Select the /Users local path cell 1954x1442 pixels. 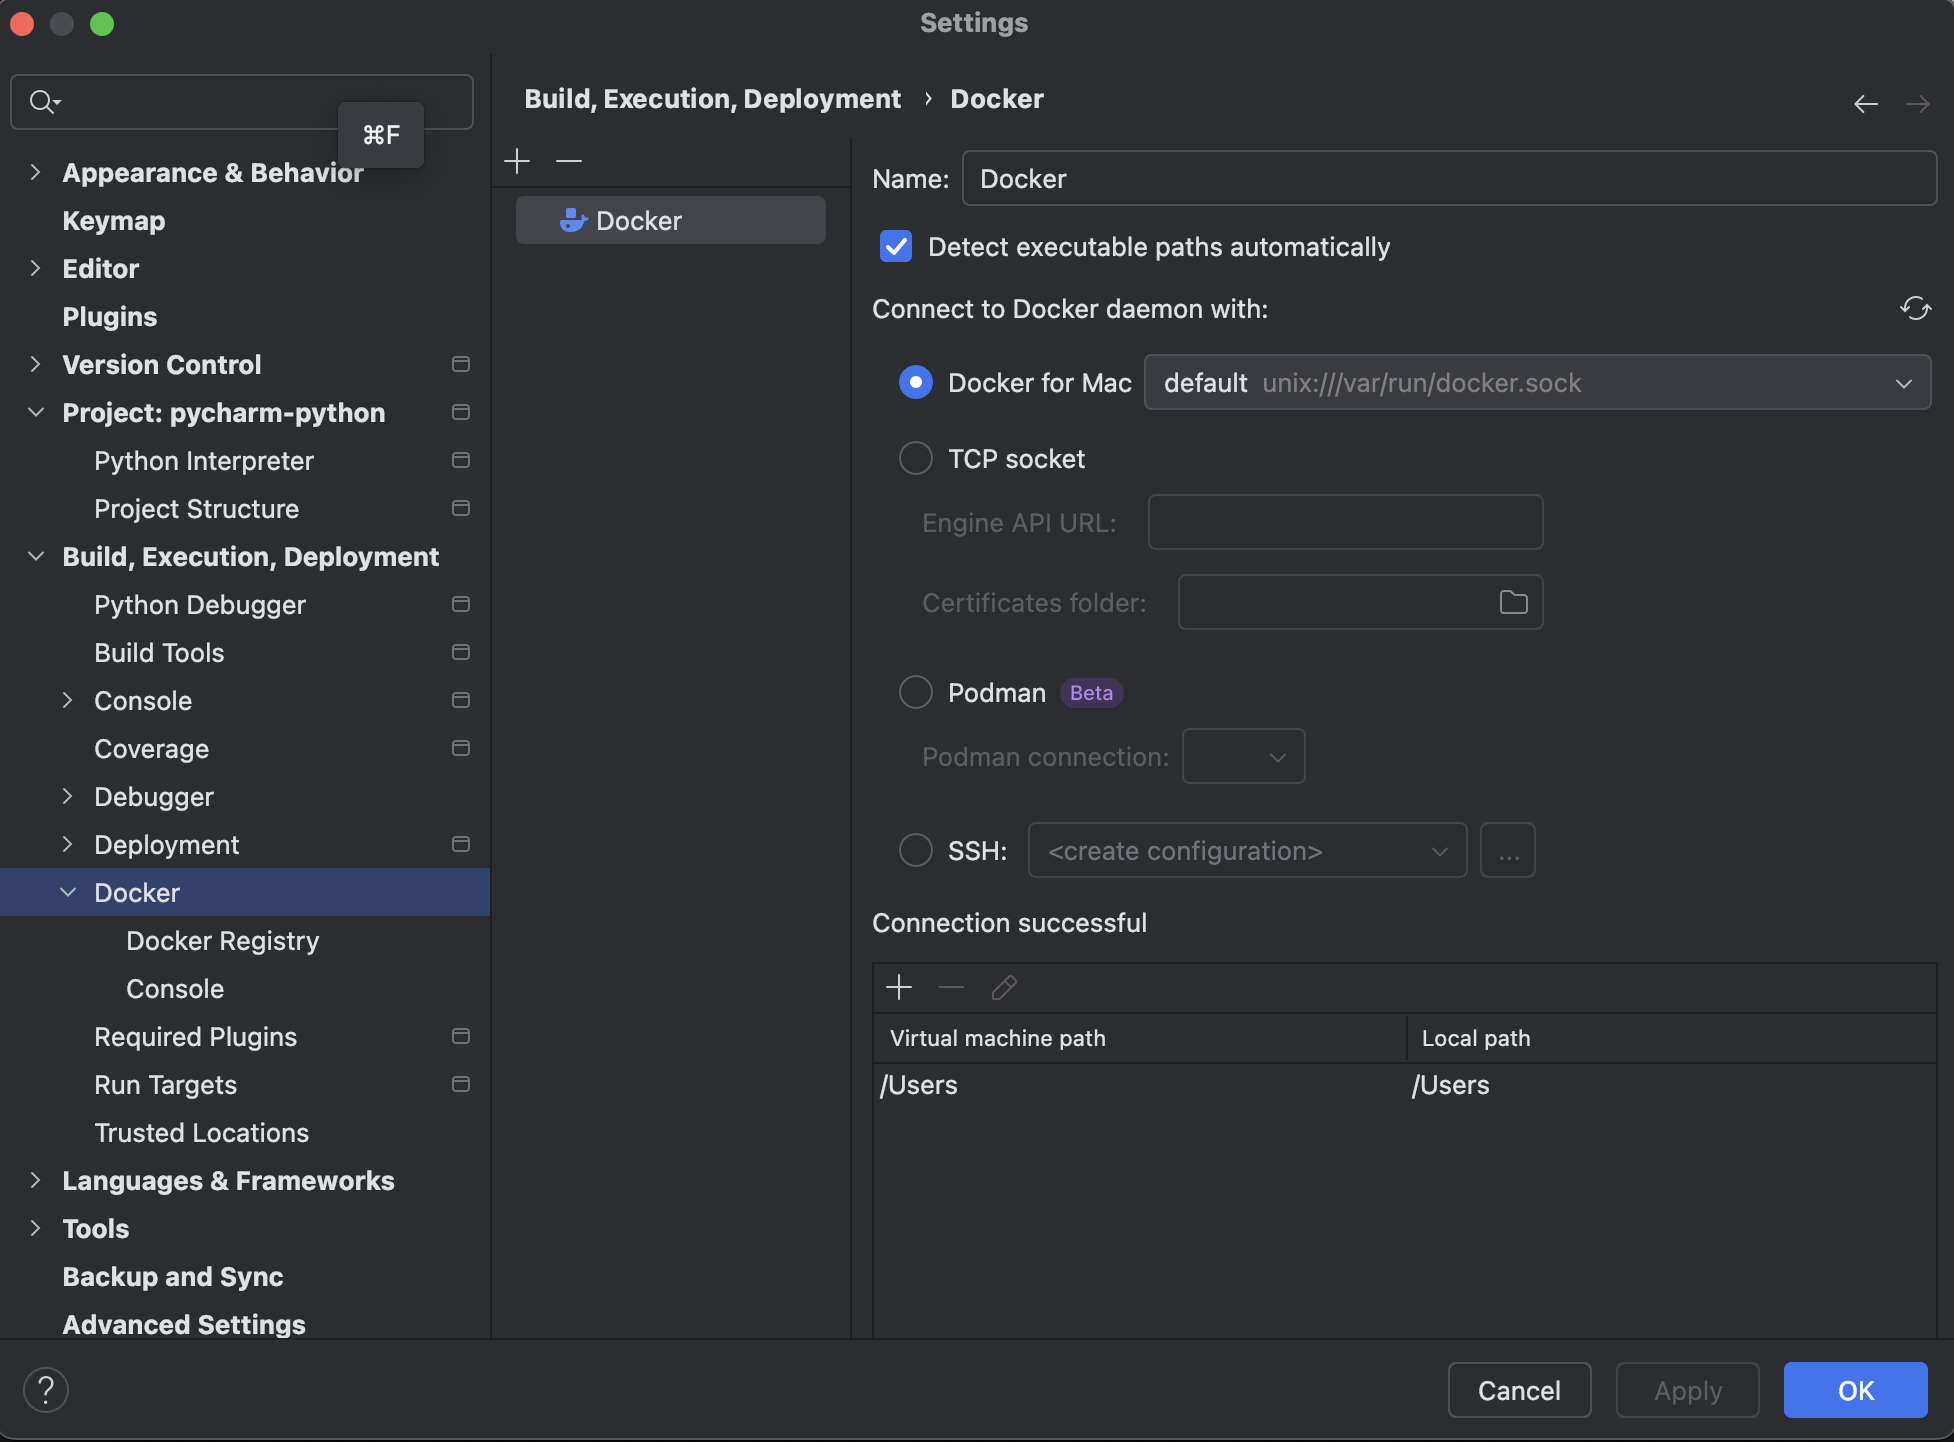pyautogui.click(x=1671, y=1085)
